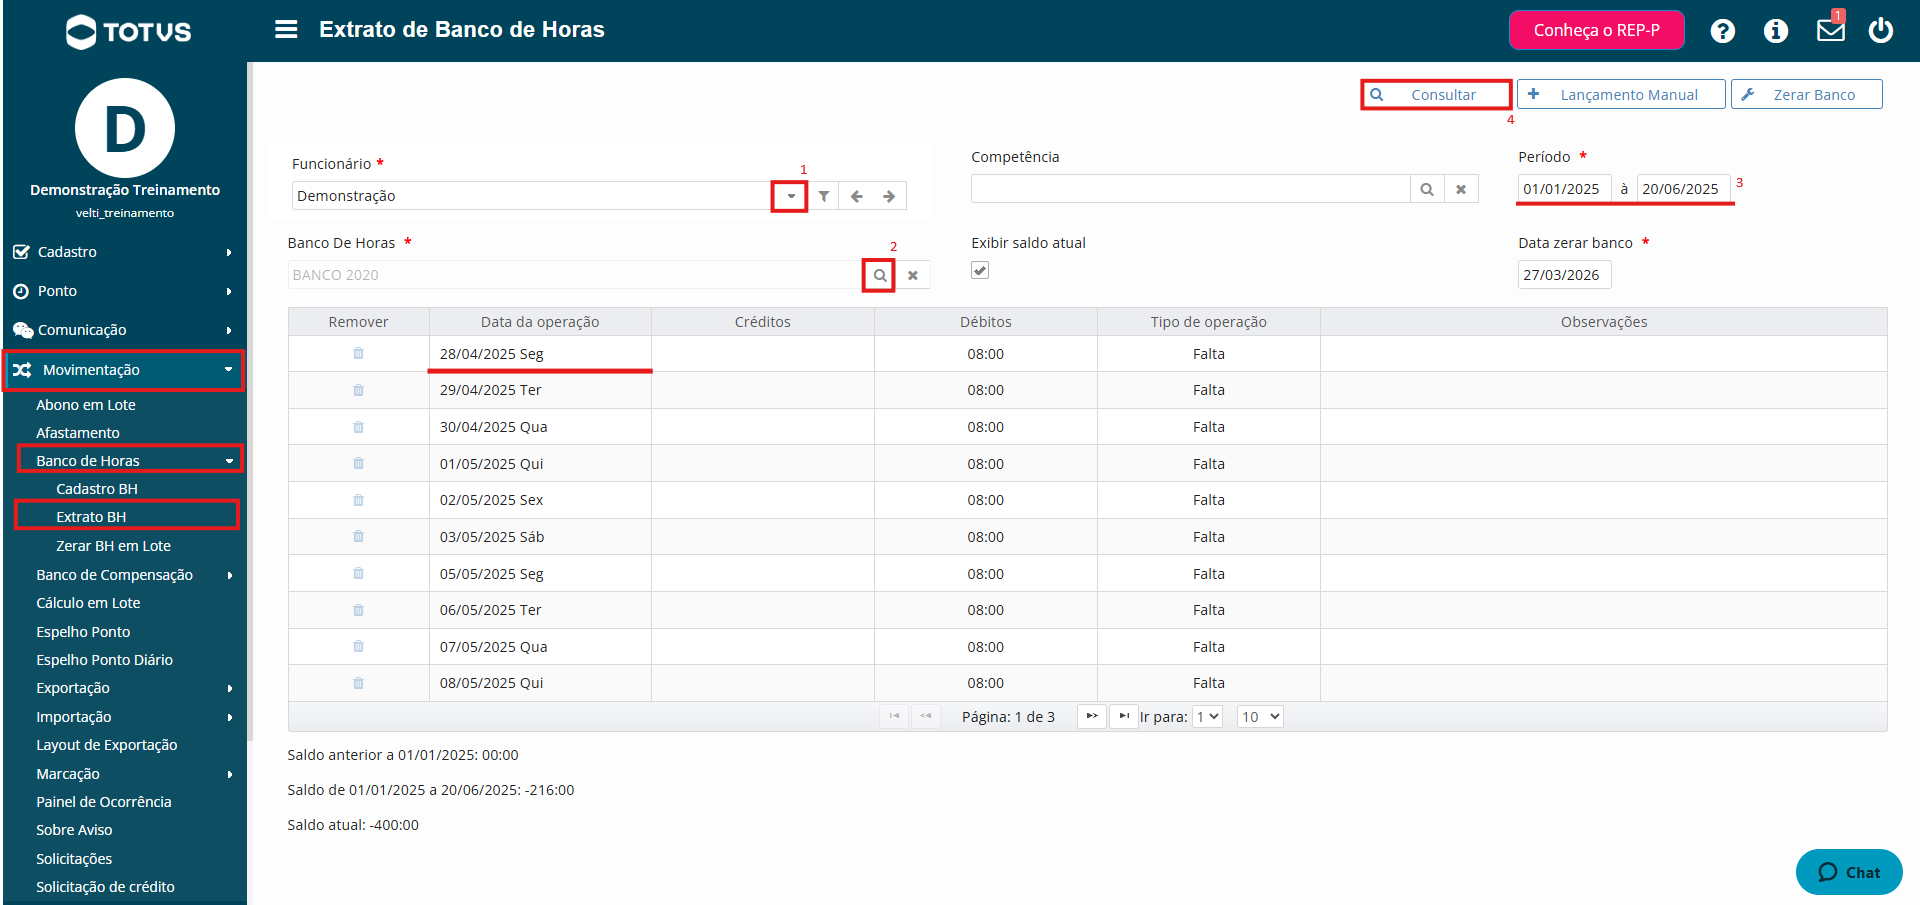Jump to last page of results
The height and width of the screenshot is (905, 1920).
click(1124, 716)
